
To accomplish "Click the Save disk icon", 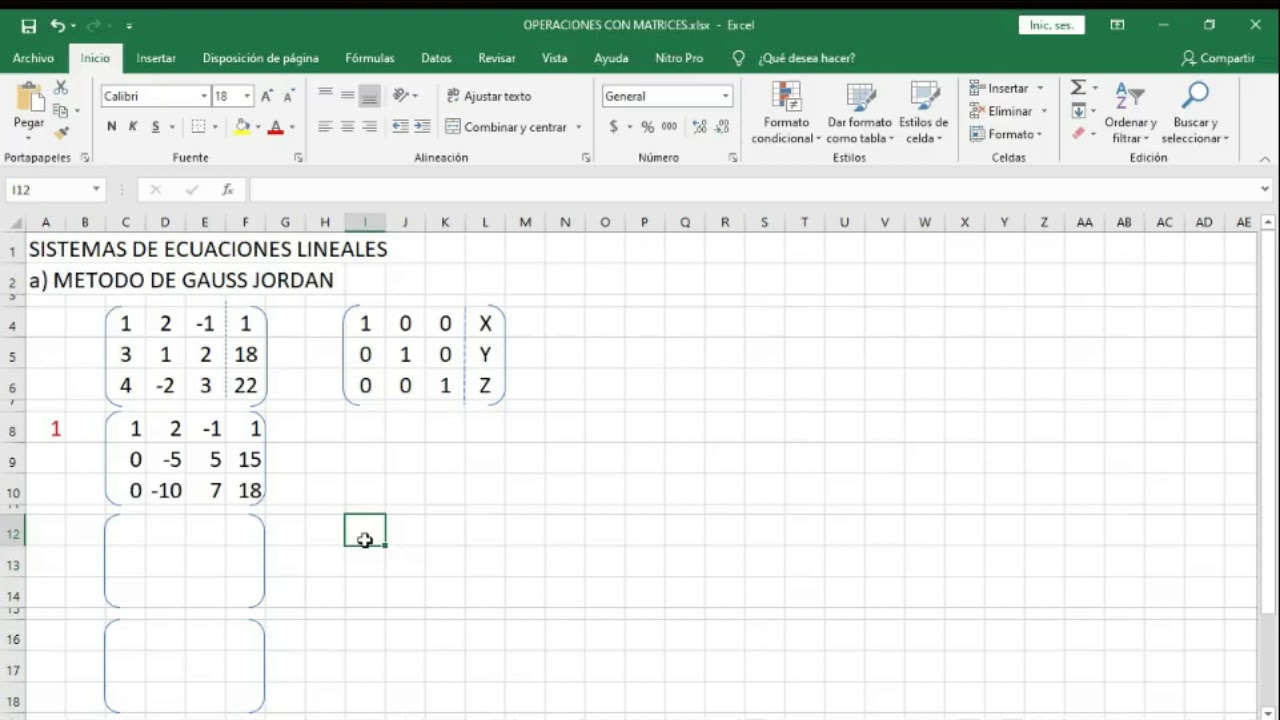I will click(29, 25).
